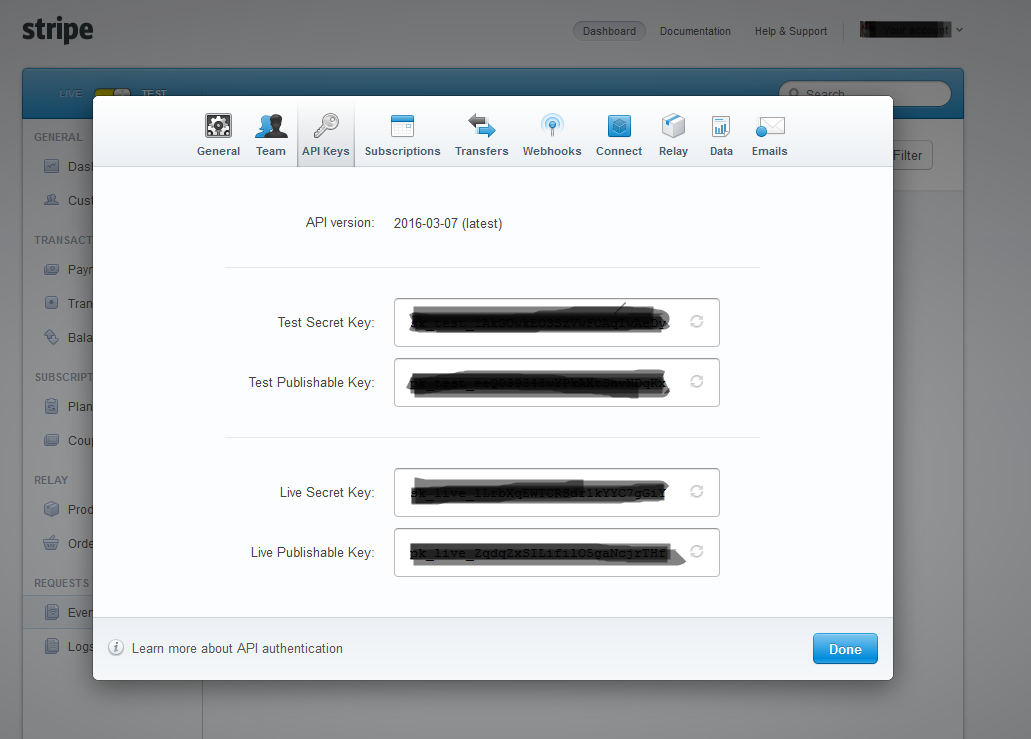Open Events icon in sidebar
Image resolution: width=1031 pixels, height=739 pixels.
(x=51, y=612)
